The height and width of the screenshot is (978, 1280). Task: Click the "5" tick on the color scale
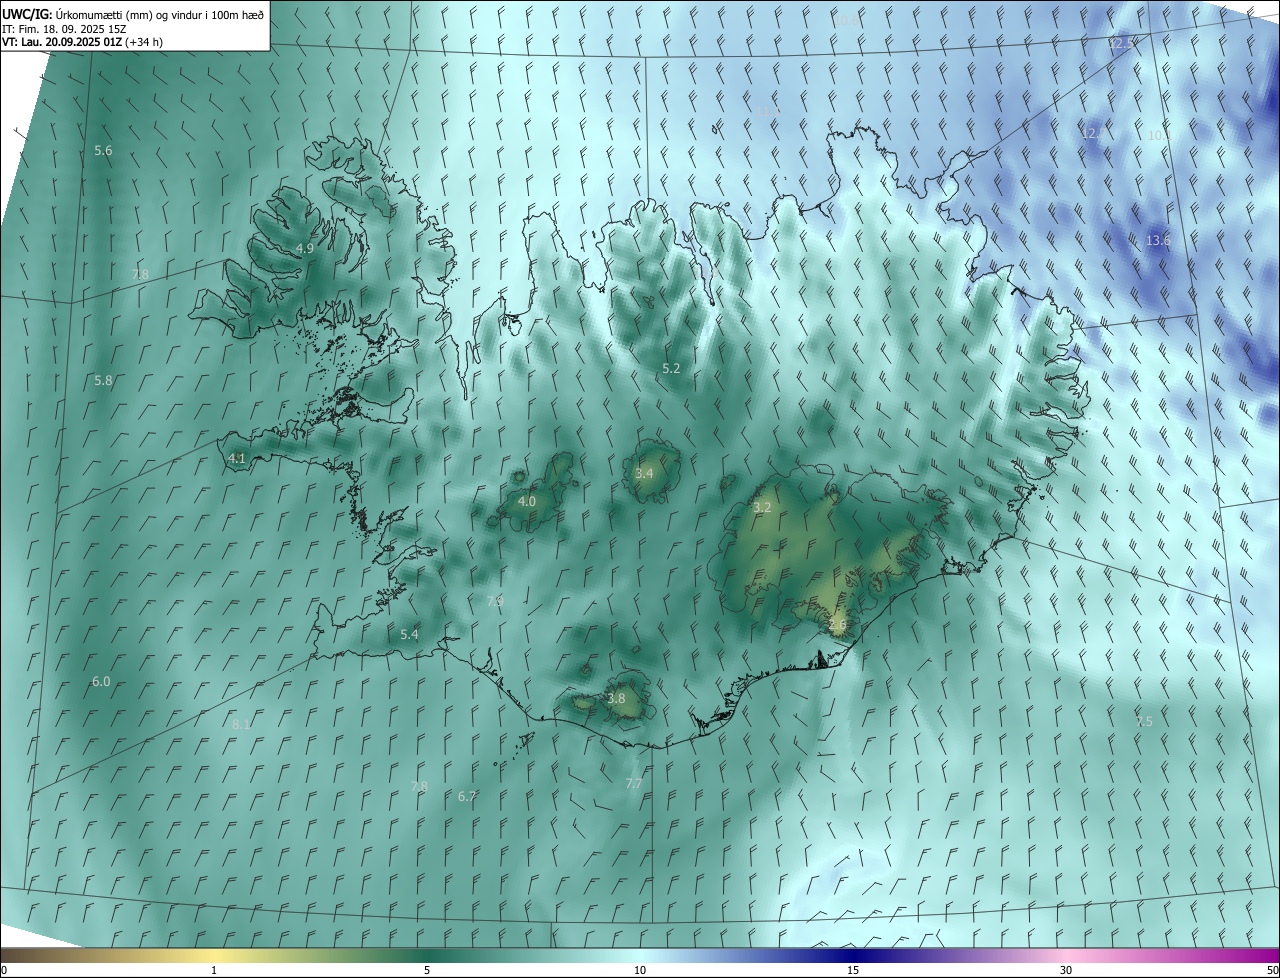[x=427, y=970]
